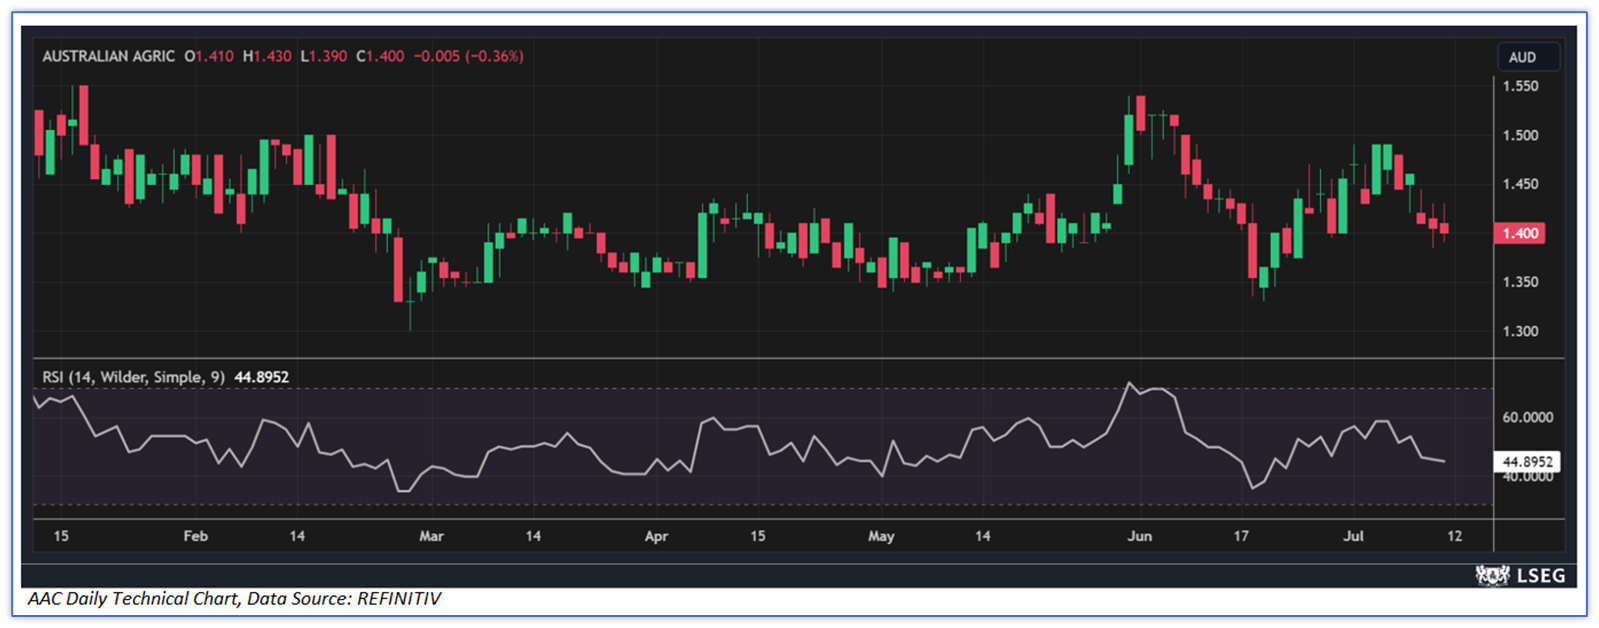The height and width of the screenshot is (628, 1599).
Task: Click the Apr date axis label
Action: pos(656,536)
